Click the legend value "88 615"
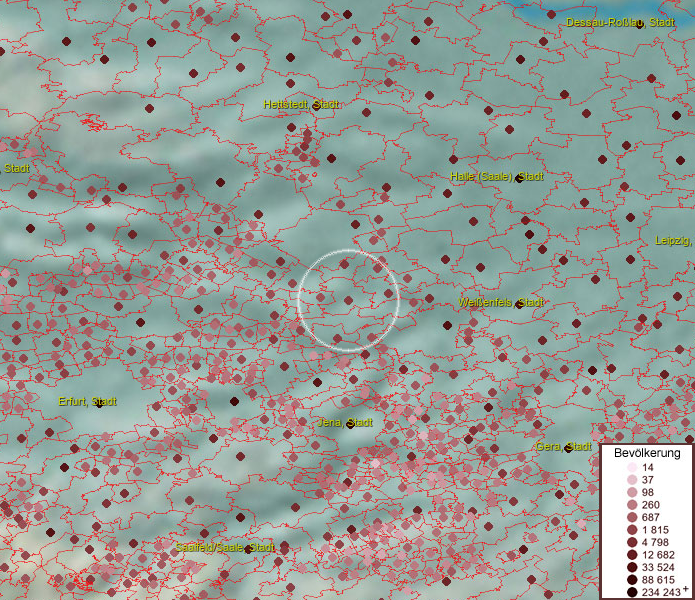Screen dimensions: 695x600 (658, 580)
